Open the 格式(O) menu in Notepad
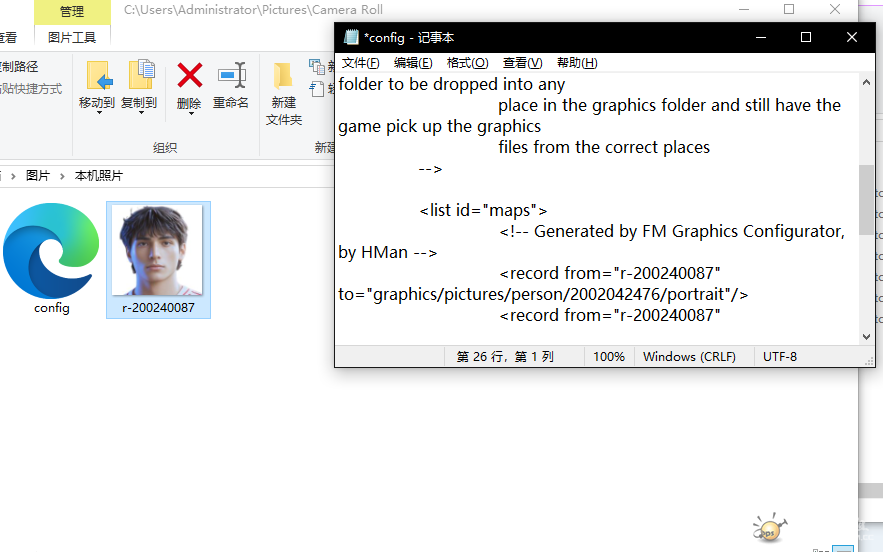This screenshot has width=883, height=552. pos(467,63)
